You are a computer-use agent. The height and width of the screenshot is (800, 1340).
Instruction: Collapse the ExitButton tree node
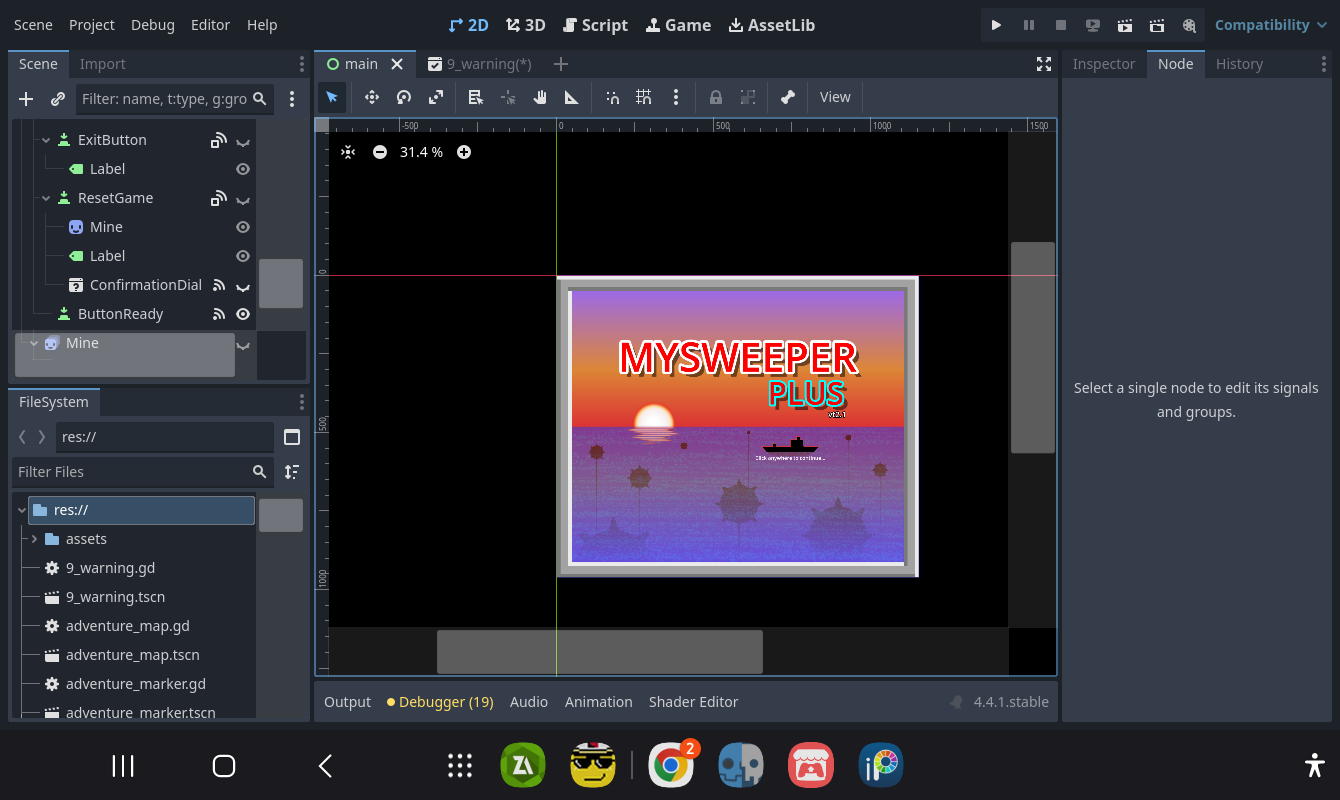pos(46,140)
